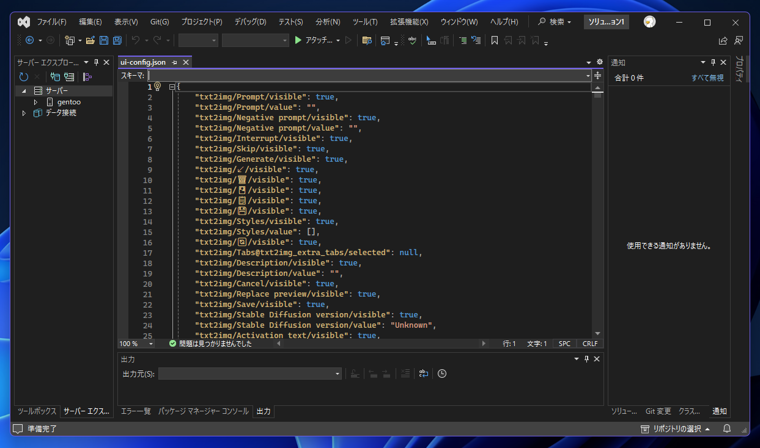
Task: Save the file with the floppy icon
Action: [x=103, y=41]
